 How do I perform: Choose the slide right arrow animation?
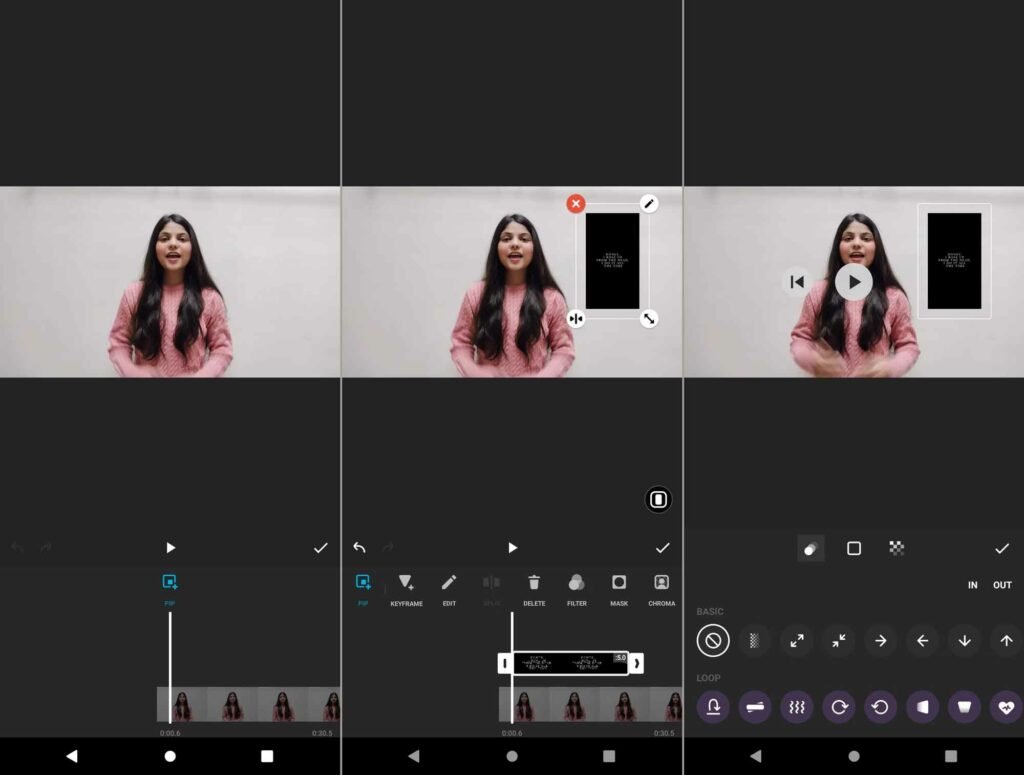(x=880, y=641)
